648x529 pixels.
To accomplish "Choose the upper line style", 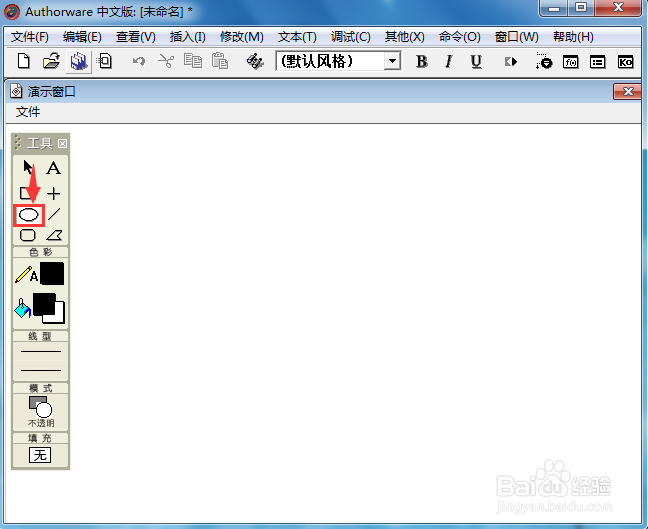I will point(41,352).
